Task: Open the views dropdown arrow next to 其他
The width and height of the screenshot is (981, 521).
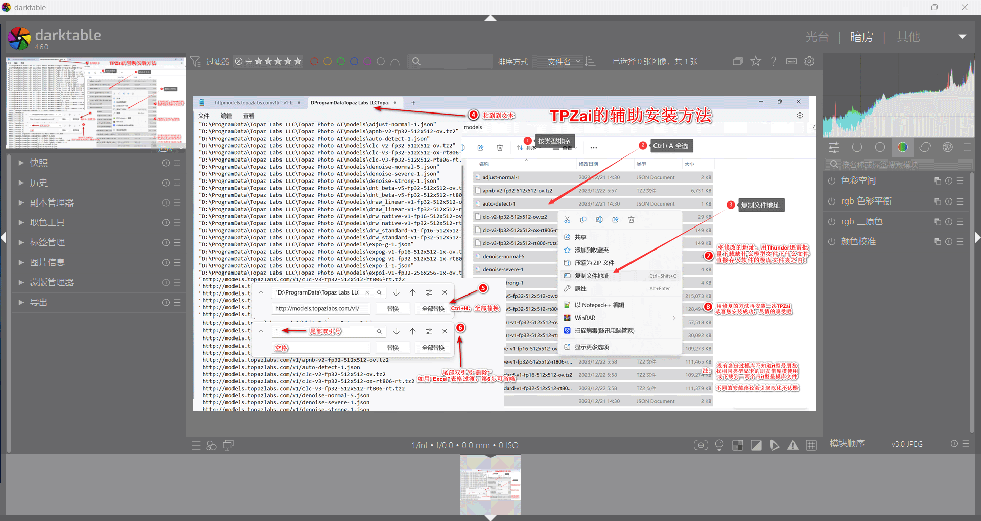Action: (x=962, y=37)
